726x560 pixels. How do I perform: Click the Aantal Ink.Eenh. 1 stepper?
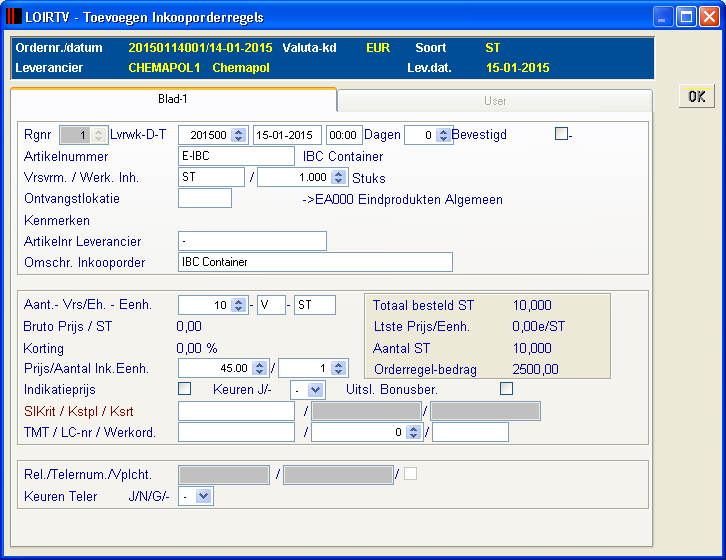coord(338,368)
